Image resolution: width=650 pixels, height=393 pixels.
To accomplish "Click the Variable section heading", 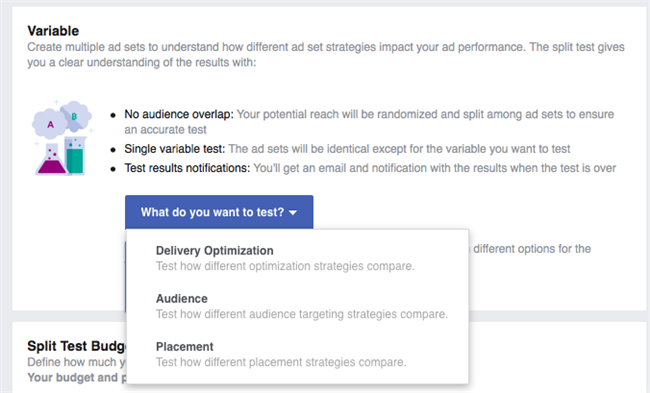I will (x=53, y=31).
